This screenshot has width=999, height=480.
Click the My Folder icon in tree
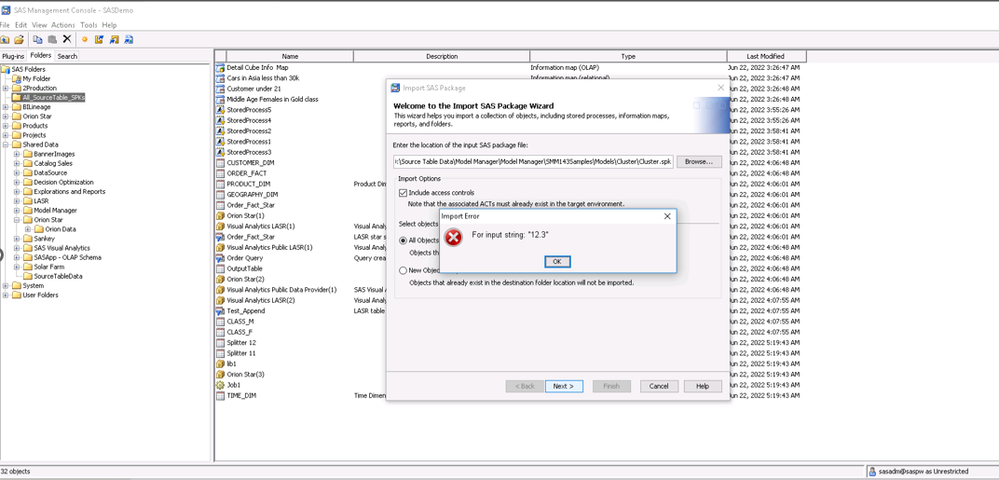[17, 78]
